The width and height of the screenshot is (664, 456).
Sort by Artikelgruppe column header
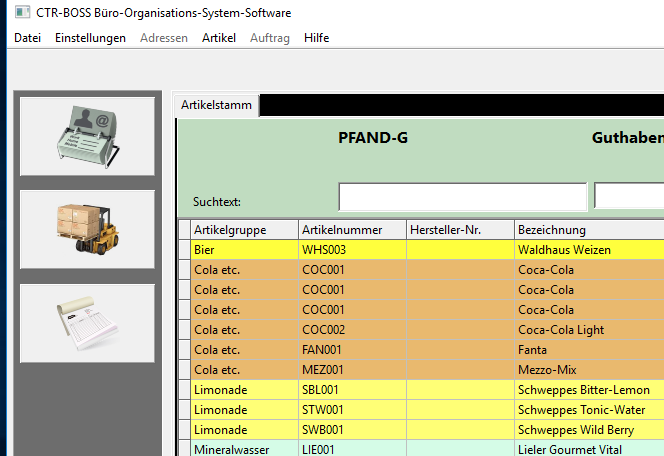tap(244, 230)
